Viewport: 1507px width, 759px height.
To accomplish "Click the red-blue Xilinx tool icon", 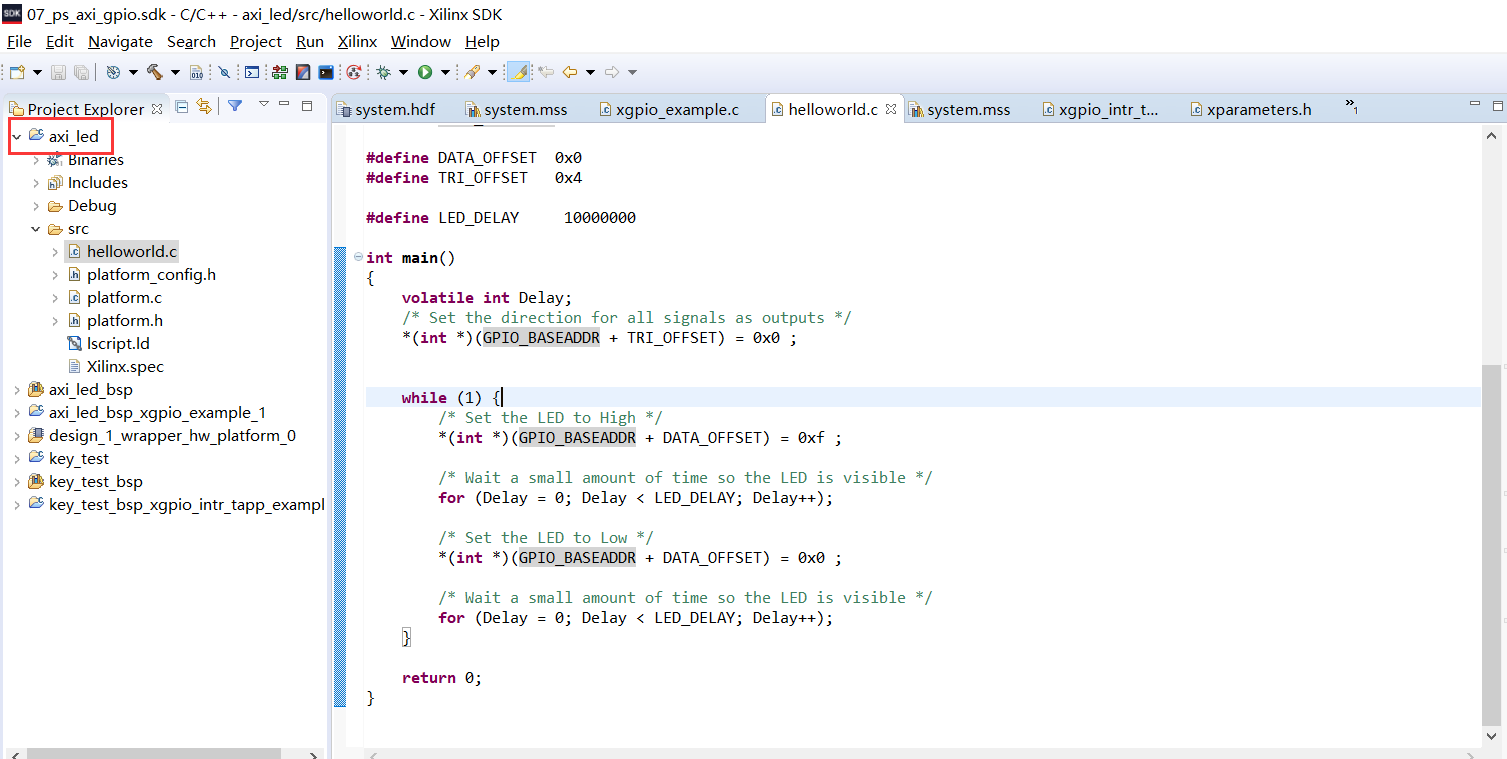I will tap(302, 72).
